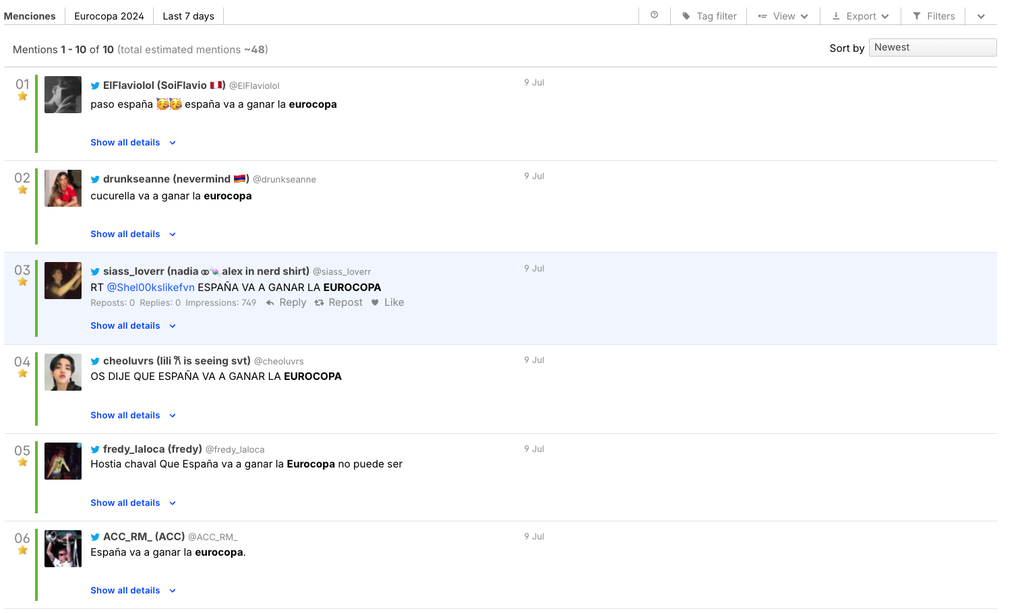Screen dimensions: 1024x613
Task: Open the Tag filter tool
Action: tap(709, 16)
